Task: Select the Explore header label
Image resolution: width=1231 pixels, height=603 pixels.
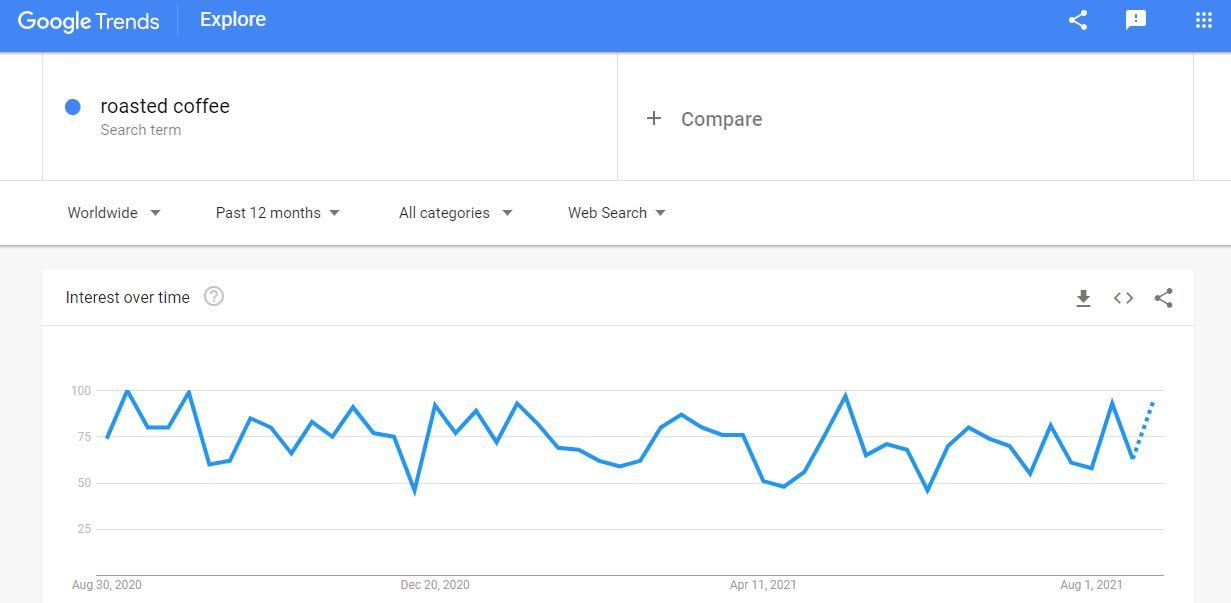Action: [x=233, y=20]
